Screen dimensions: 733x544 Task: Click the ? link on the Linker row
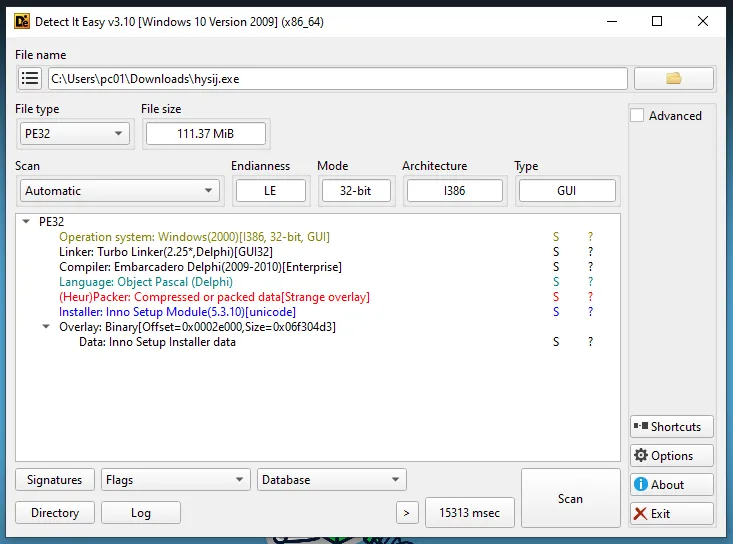point(590,252)
